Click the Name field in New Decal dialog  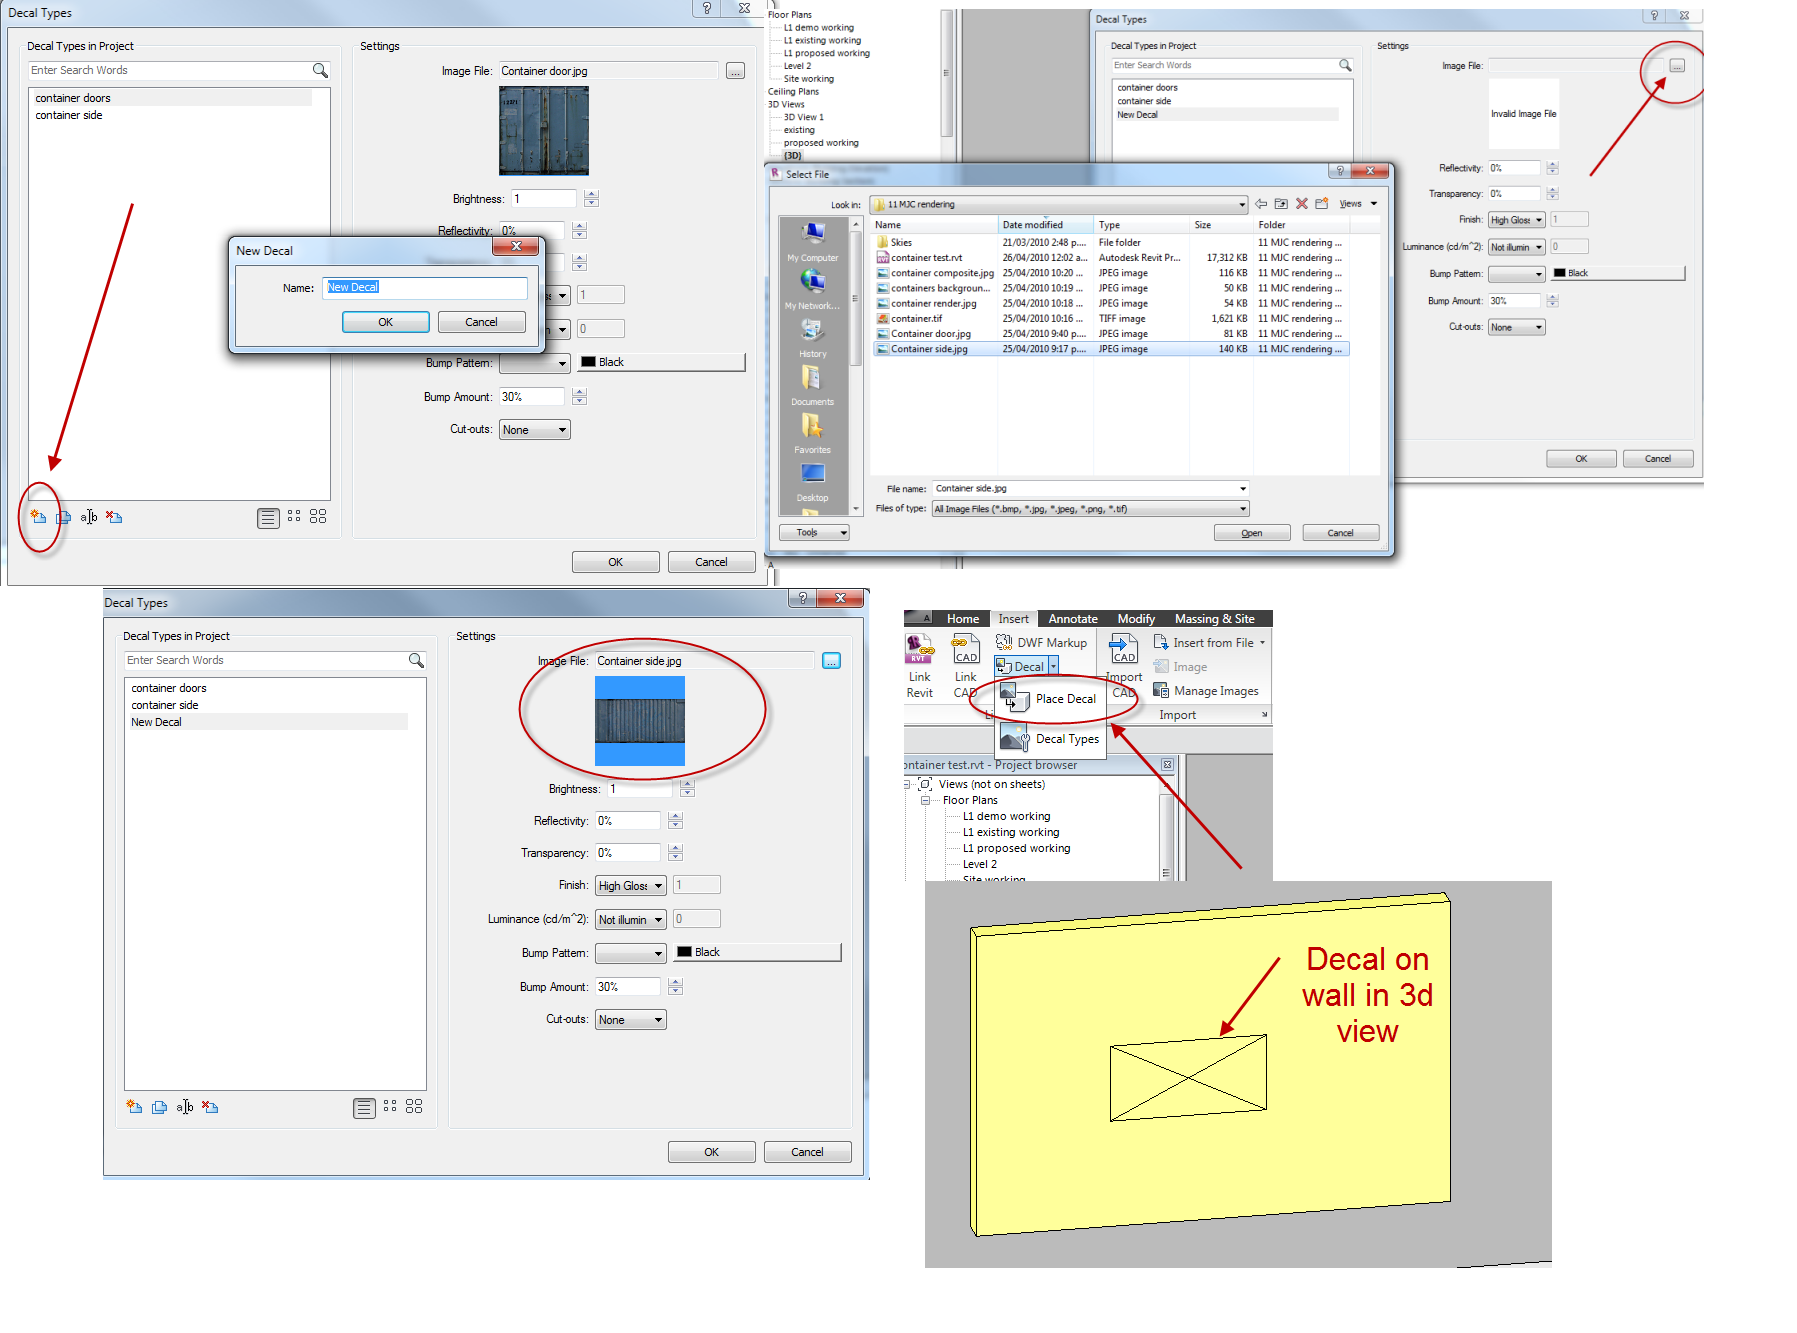click(425, 288)
